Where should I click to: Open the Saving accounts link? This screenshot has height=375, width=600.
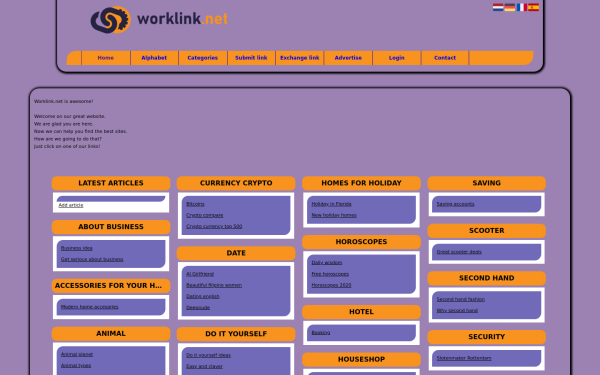(455, 204)
